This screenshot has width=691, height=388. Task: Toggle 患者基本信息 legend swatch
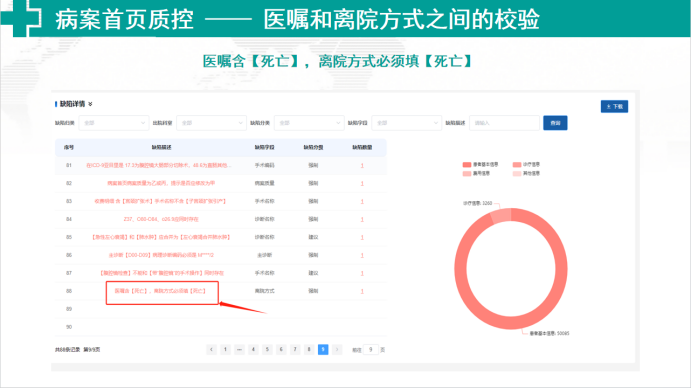[467, 164]
